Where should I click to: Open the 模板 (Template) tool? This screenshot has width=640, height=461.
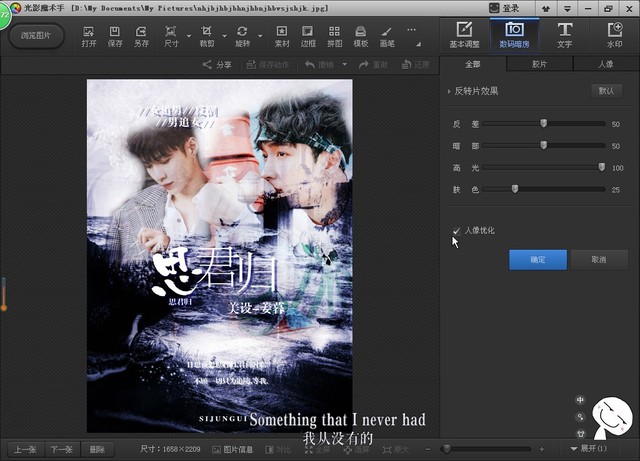point(361,37)
